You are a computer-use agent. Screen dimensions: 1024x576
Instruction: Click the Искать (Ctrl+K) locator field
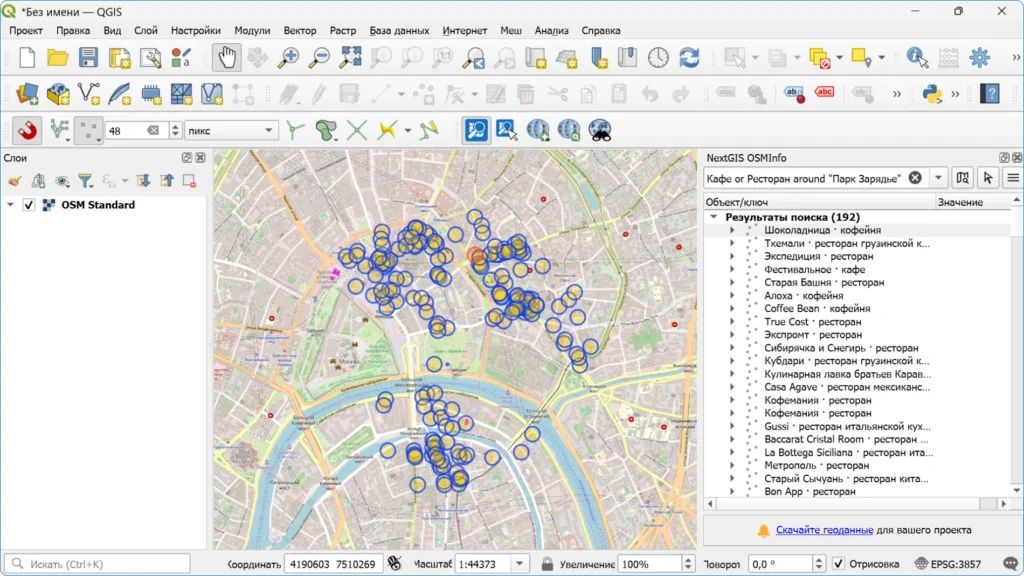point(98,564)
